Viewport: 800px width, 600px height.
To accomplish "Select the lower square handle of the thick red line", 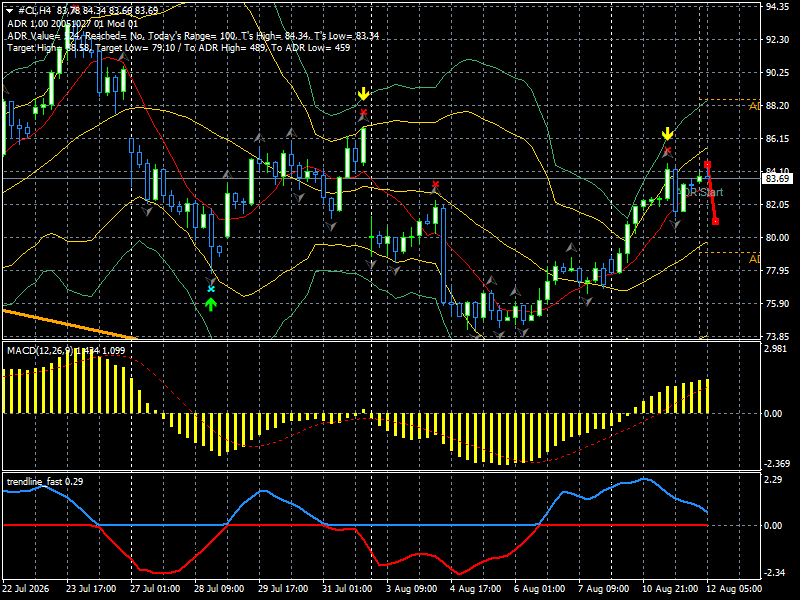I will click(x=715, y=221).
